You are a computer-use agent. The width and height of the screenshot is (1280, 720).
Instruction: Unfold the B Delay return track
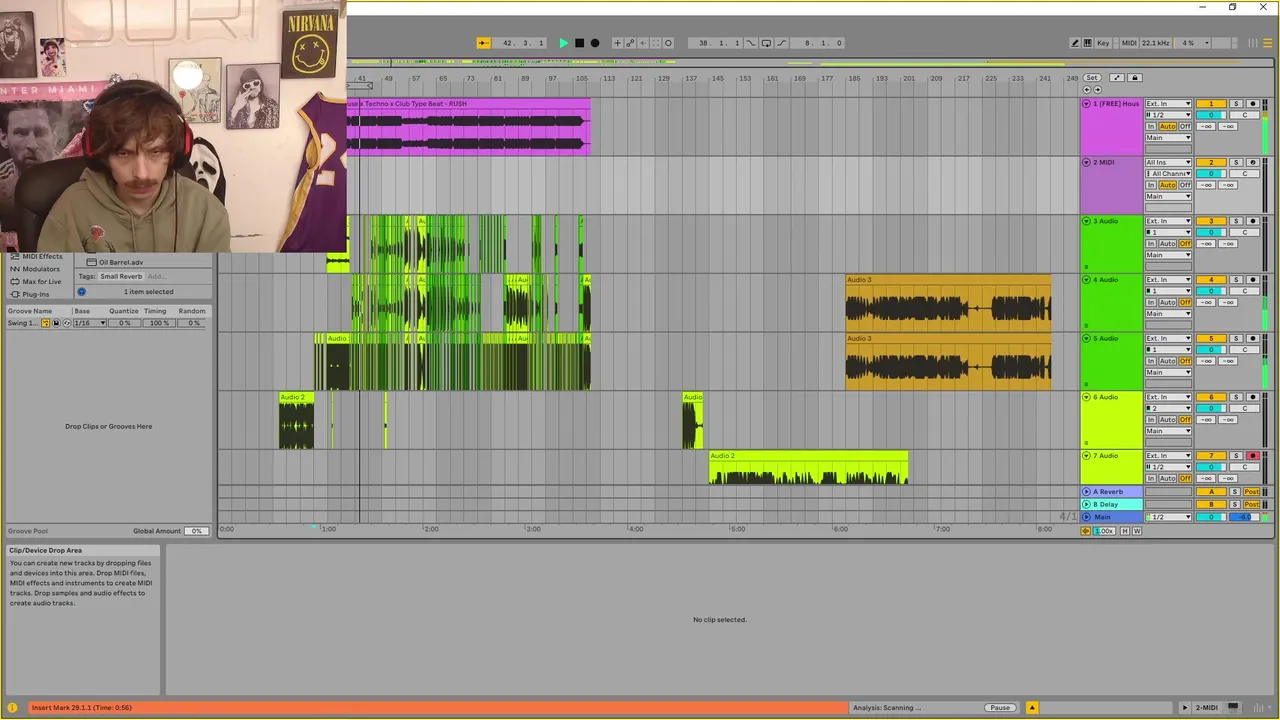1087,505
